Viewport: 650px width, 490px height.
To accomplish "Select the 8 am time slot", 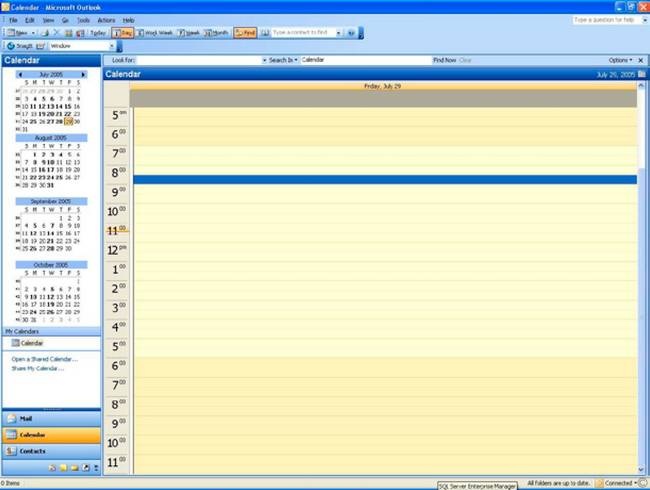I will click(385, 170).
